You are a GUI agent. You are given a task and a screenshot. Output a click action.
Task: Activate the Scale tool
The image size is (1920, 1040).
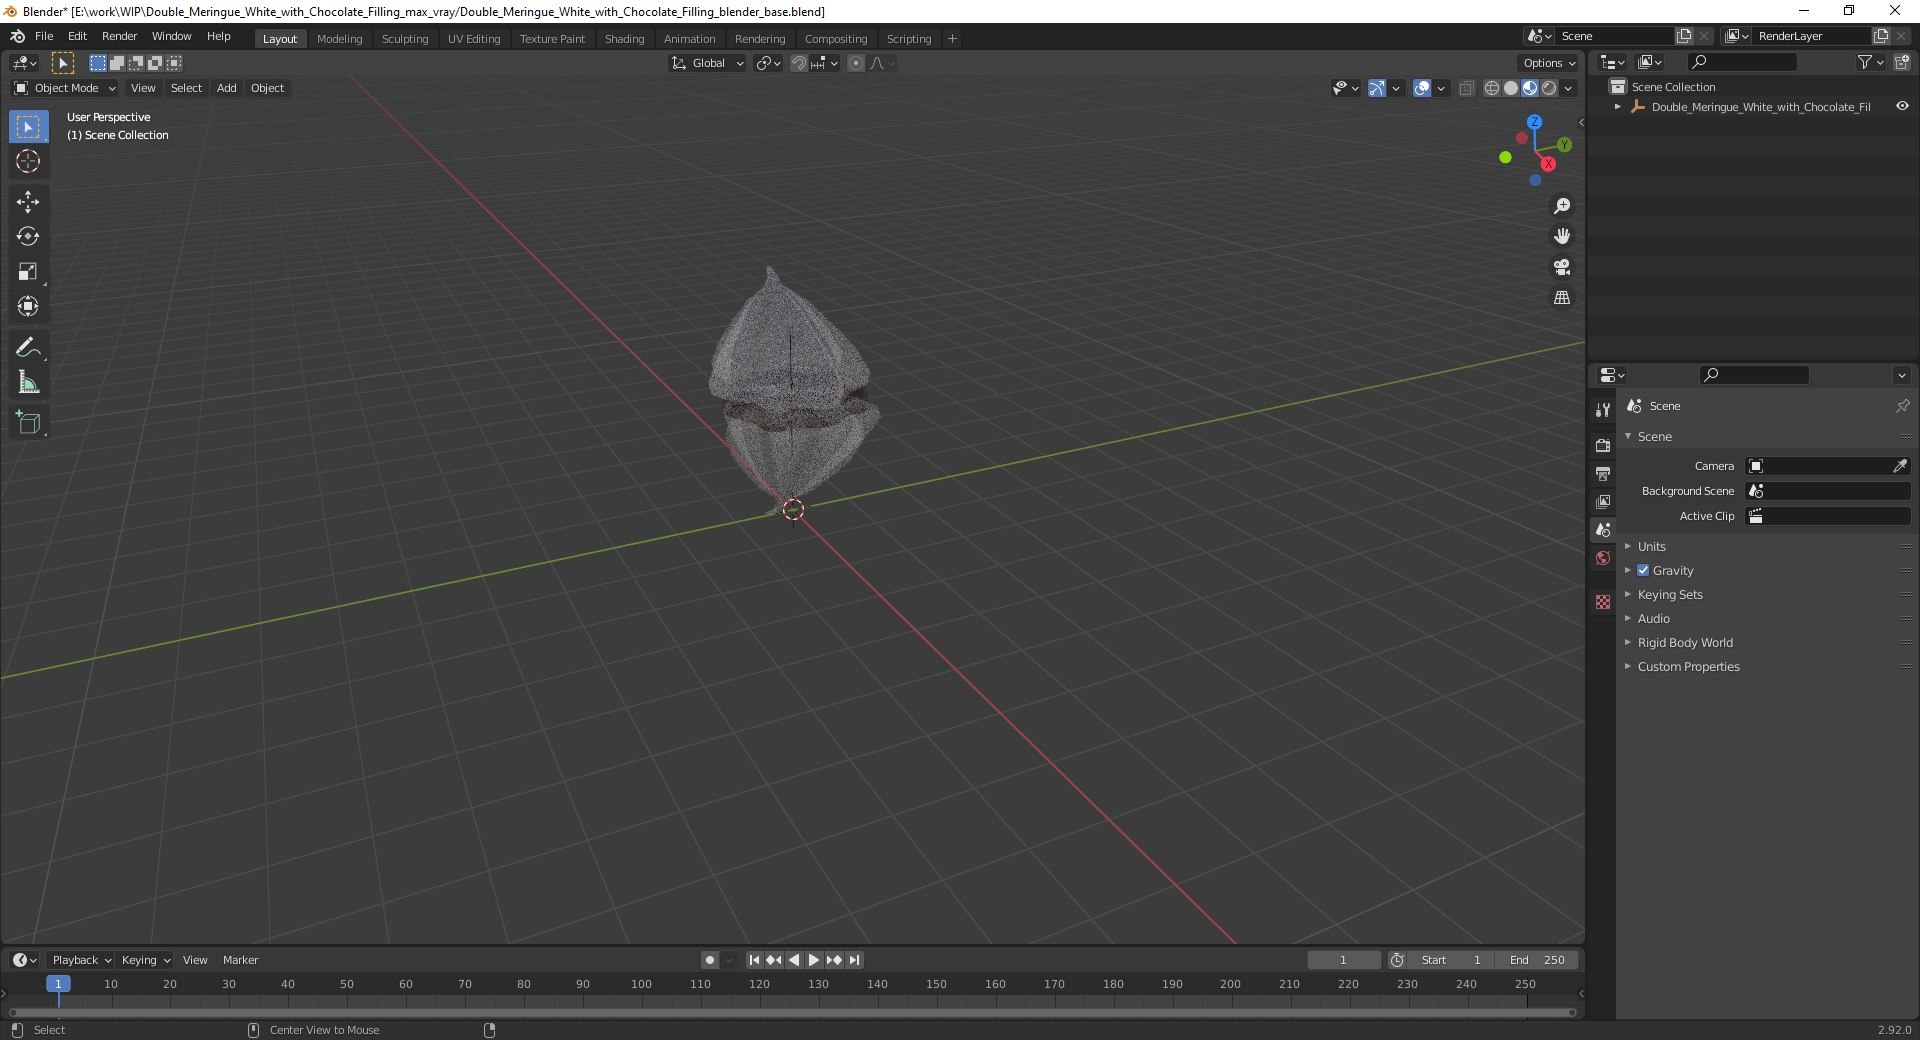point(28,271)
